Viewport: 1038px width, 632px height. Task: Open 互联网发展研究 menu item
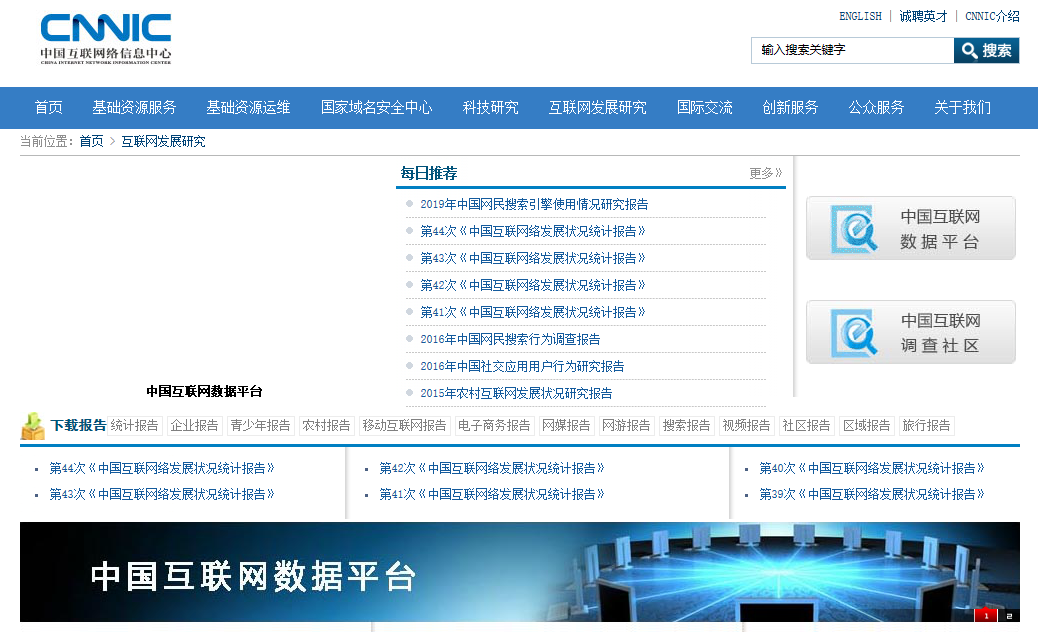click(597, 107)
